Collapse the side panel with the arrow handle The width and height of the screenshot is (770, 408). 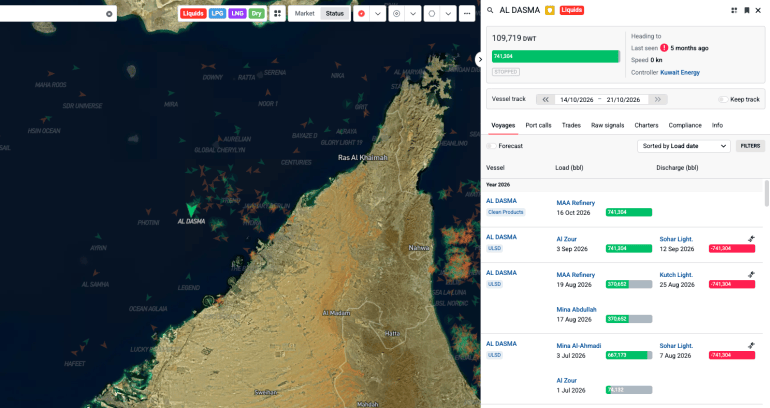pyautogui.click(x=480, y=59)
